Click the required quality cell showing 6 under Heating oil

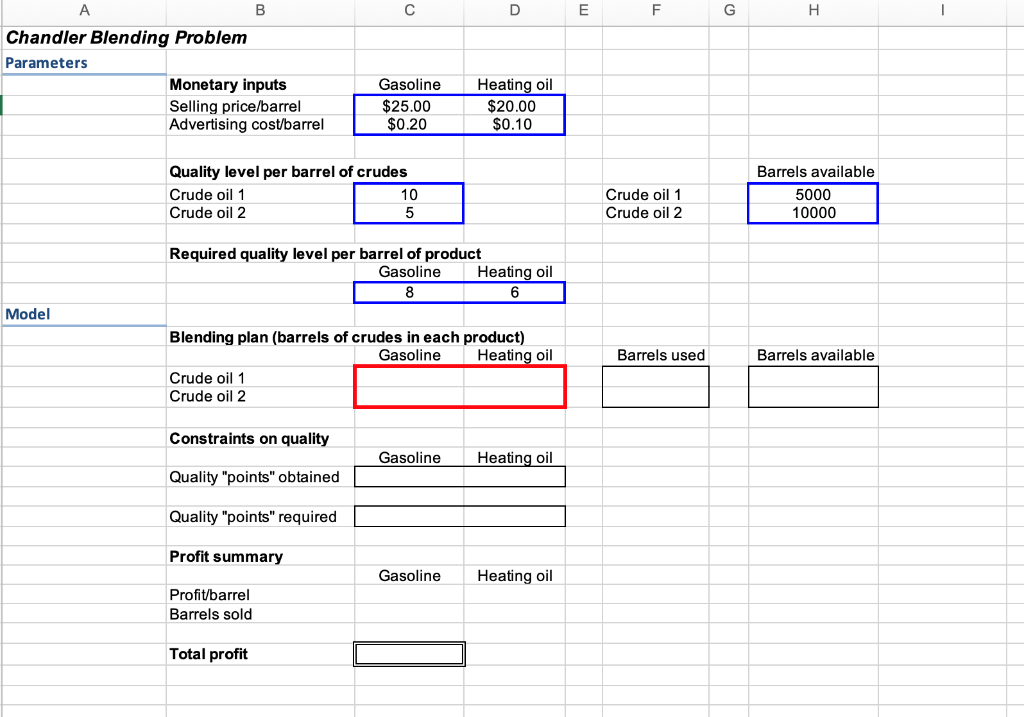(x=514, y=292)
